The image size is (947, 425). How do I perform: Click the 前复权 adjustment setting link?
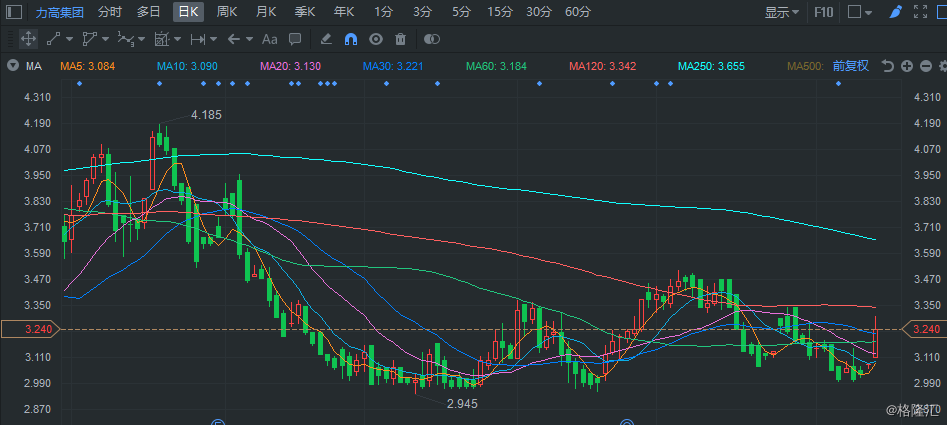coord(850,66)
